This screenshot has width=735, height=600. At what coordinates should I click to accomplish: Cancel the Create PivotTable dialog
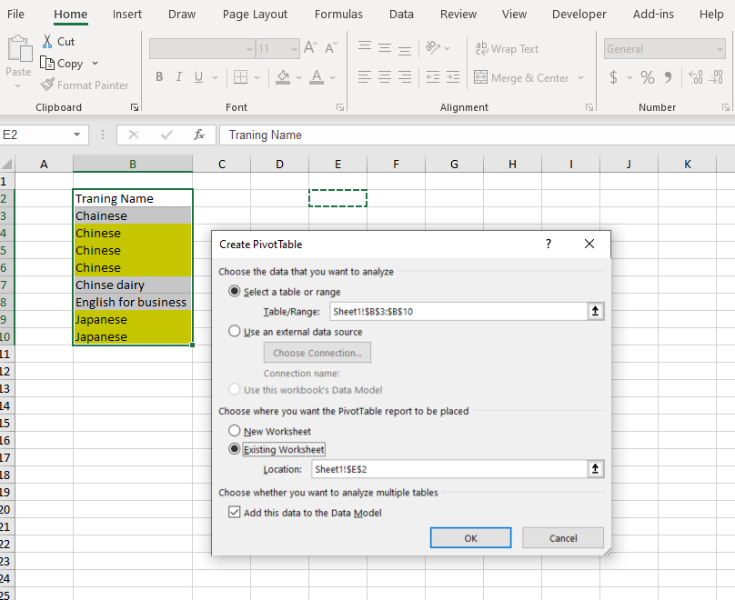point(563,538)
